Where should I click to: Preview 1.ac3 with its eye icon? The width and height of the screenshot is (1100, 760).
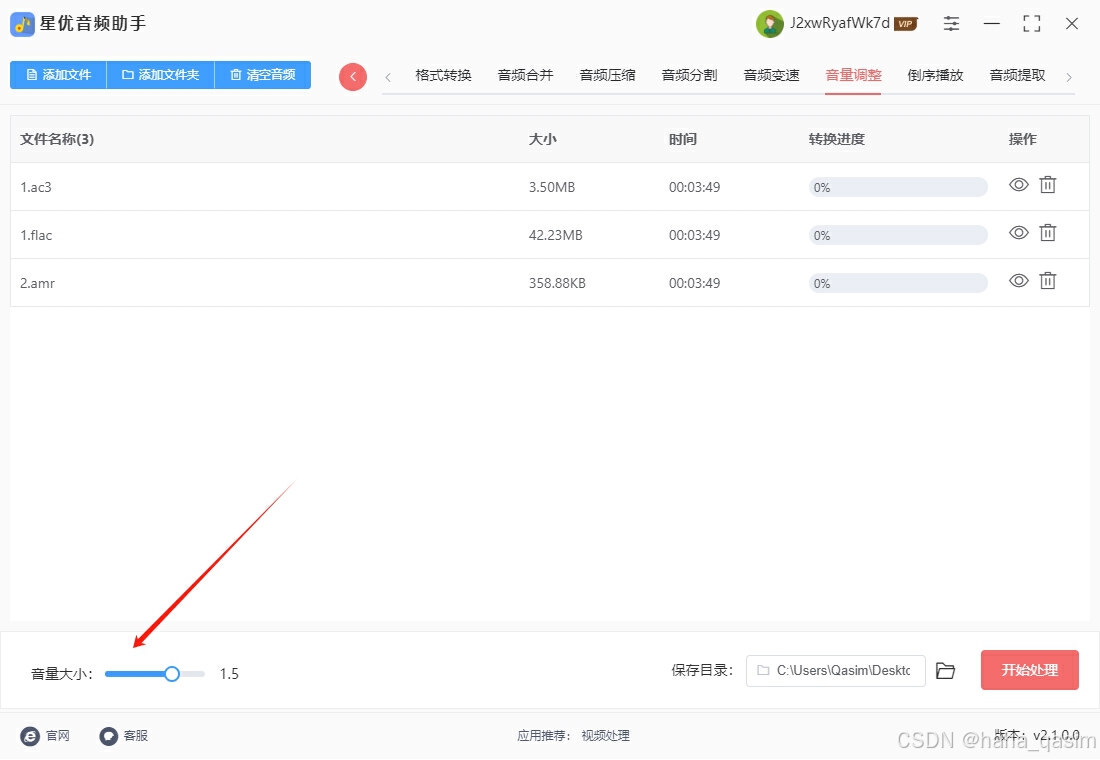click(1019, 185)
